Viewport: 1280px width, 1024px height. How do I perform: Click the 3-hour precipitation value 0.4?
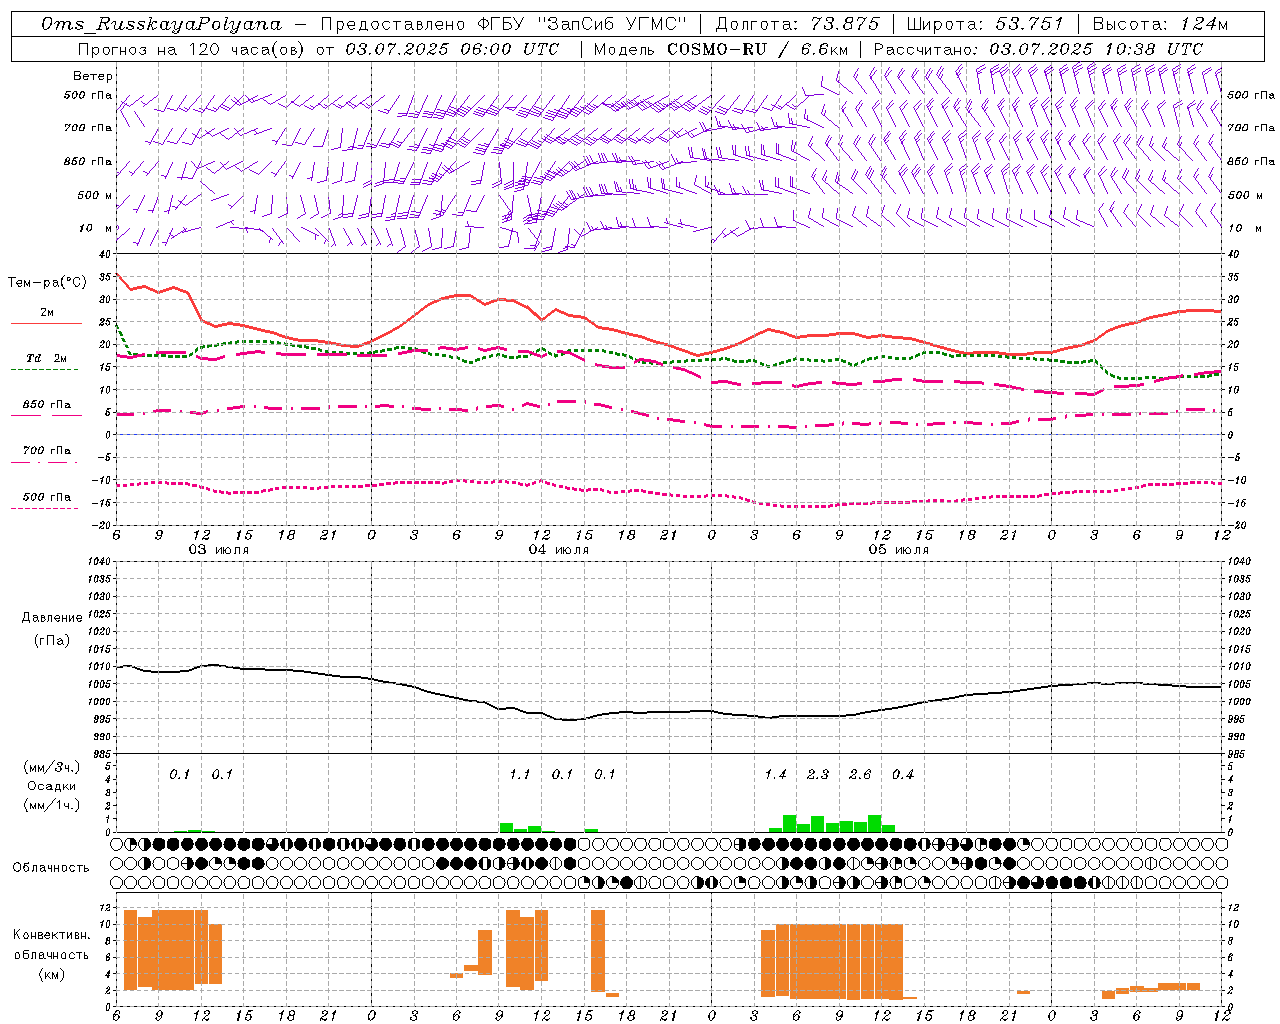(903, 775)
